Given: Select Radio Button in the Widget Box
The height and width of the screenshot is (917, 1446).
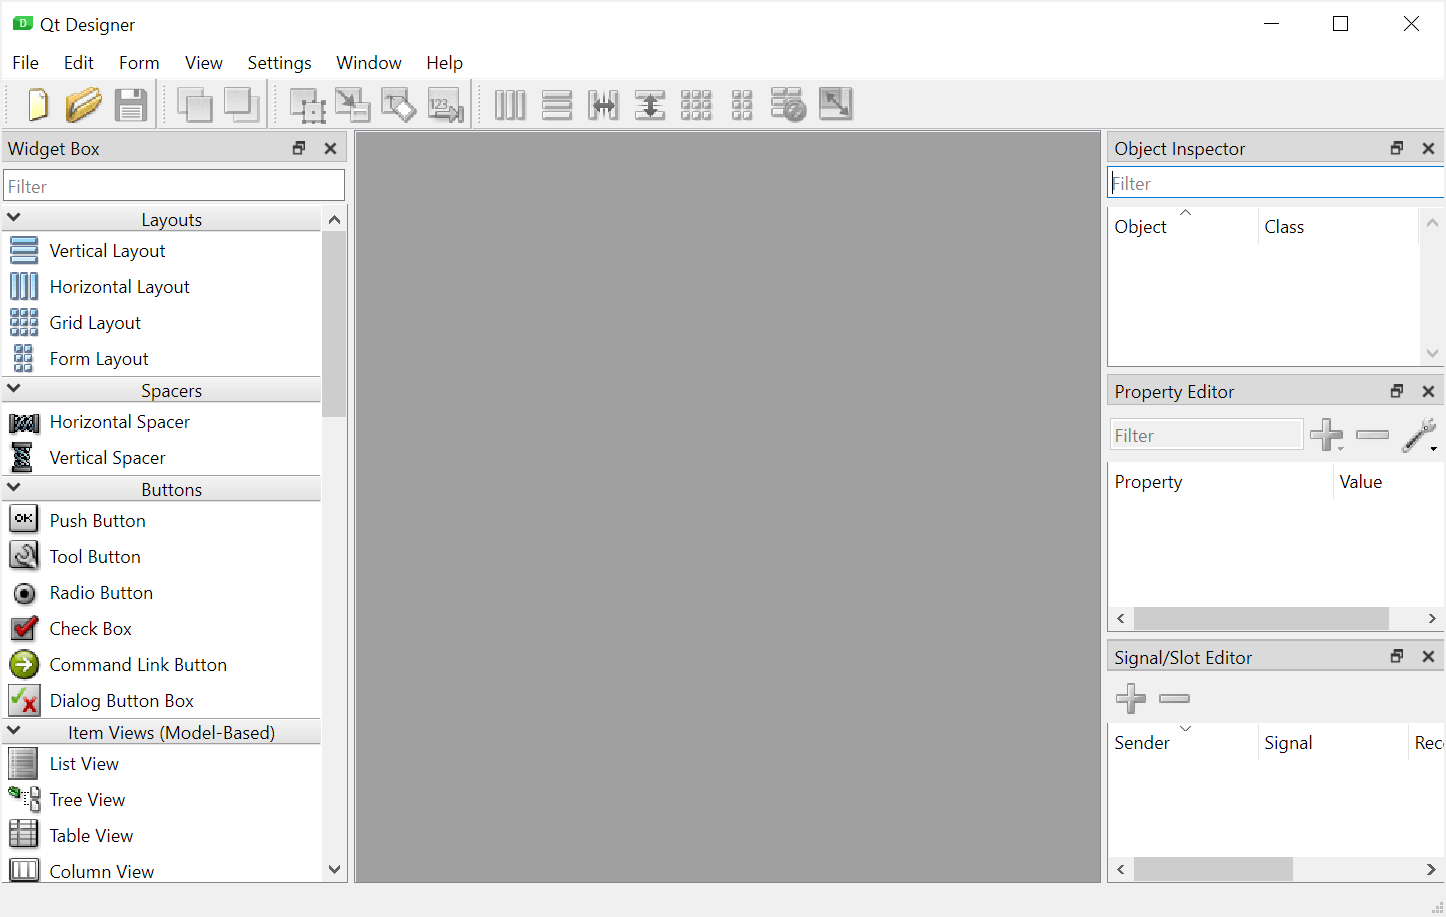Looking at the screenshot, I should click(102, 593).
